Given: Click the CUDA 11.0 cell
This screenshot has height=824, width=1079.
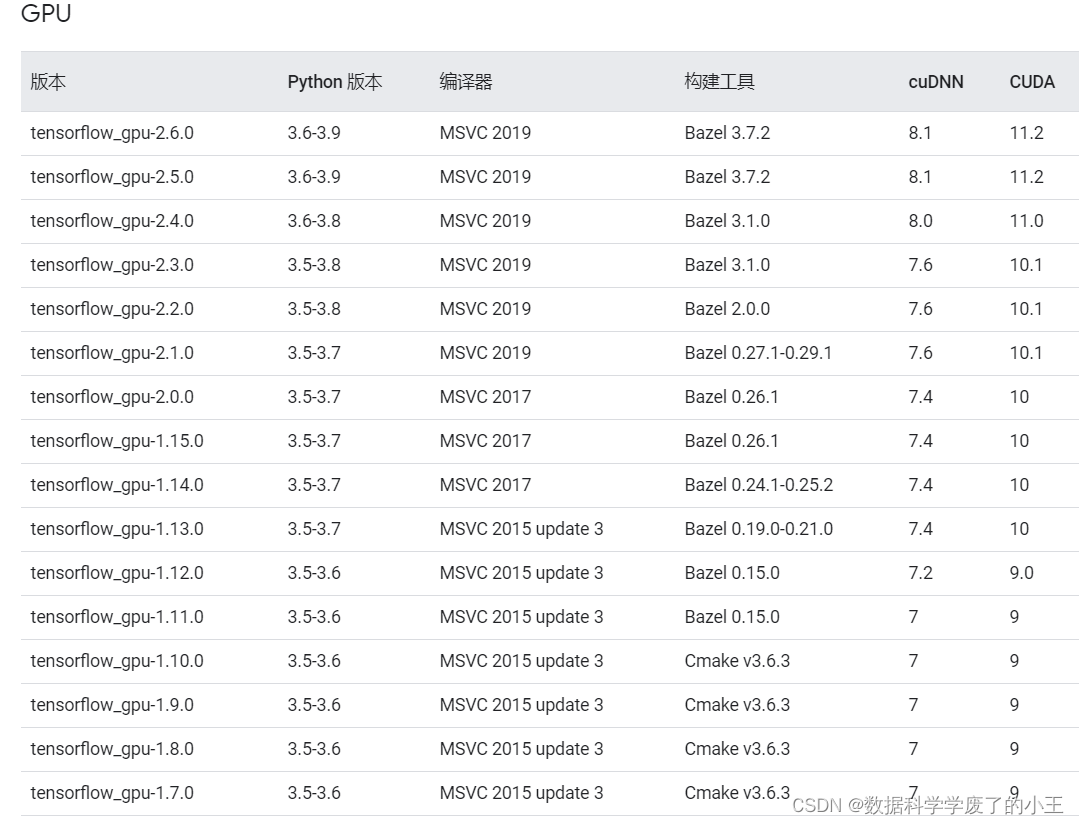Looking at the screenshot, I should tap(1027, 221).
